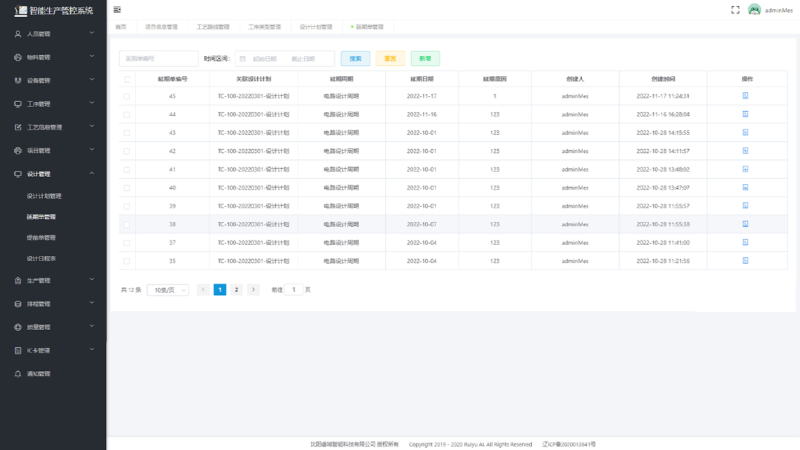Select the checkbox for row 40
This screenshot has height=450, width=800.
127,187
